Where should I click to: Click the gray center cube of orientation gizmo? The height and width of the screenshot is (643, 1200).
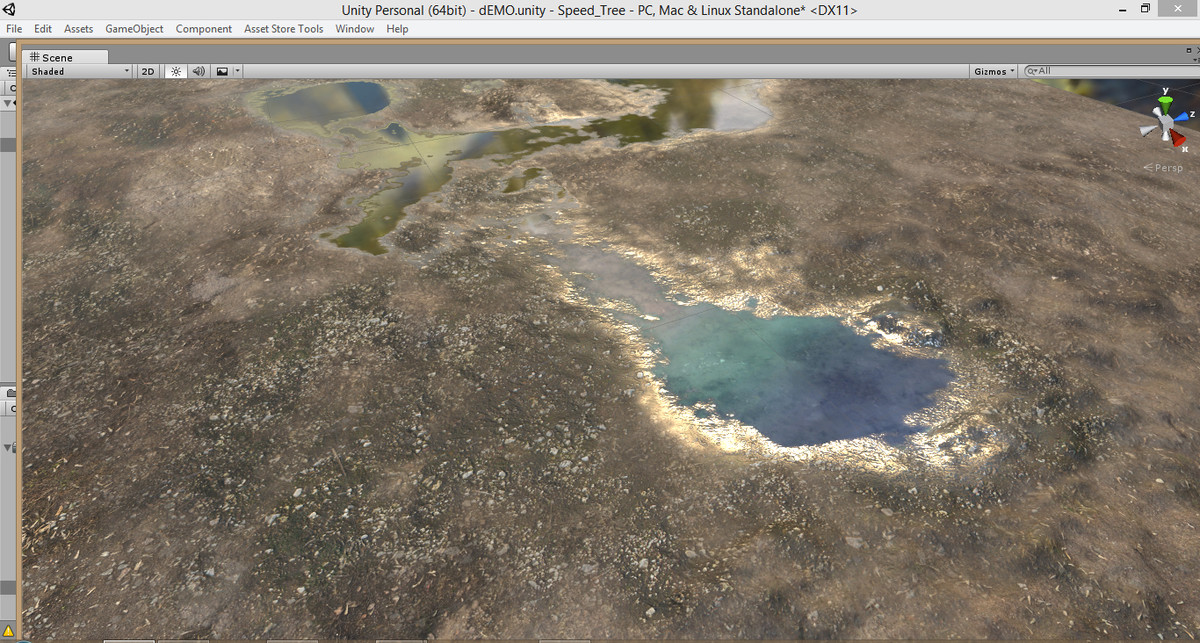tap(1164, 124)
